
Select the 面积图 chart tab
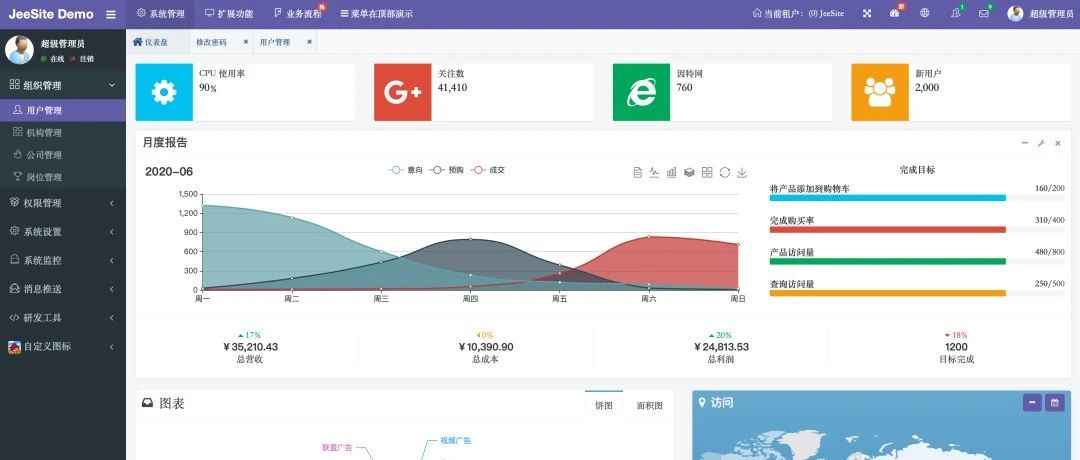coord(649,405)
